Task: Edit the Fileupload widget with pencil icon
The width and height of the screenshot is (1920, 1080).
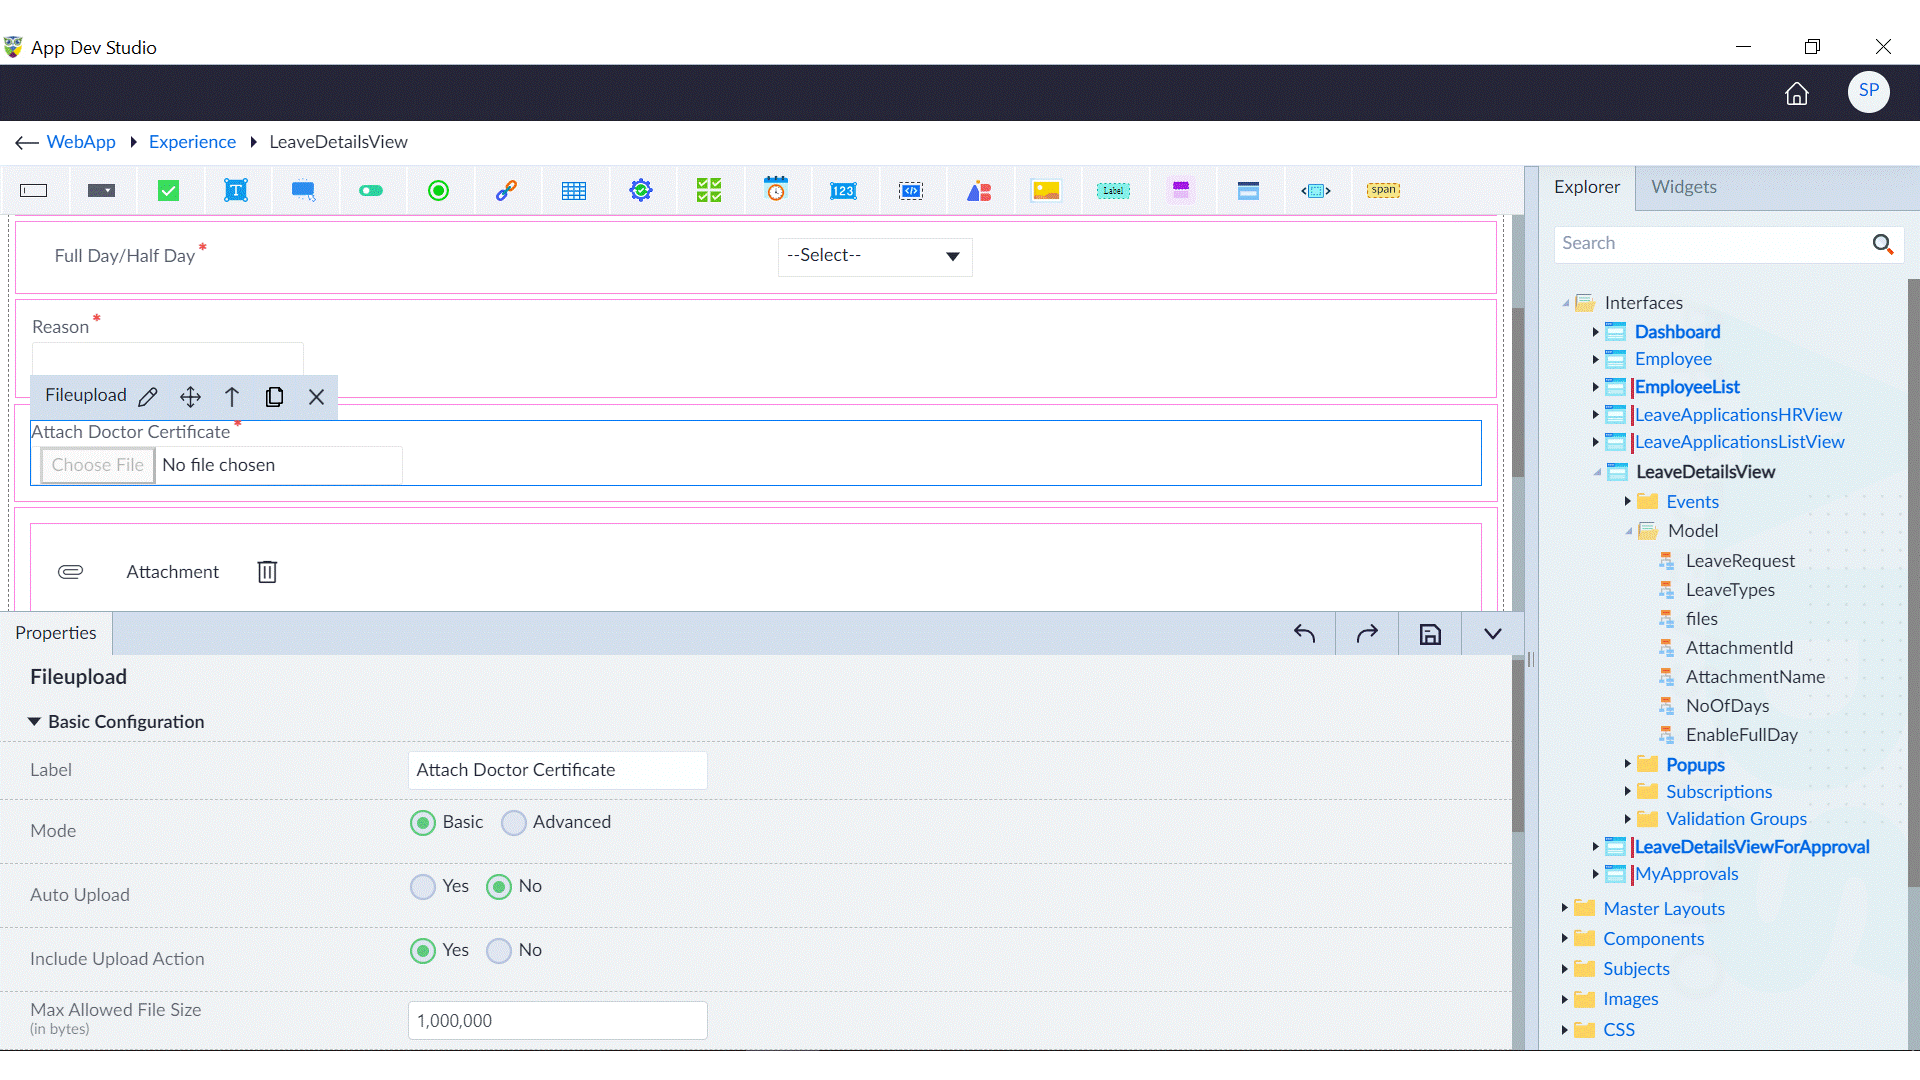Action: 148,397
